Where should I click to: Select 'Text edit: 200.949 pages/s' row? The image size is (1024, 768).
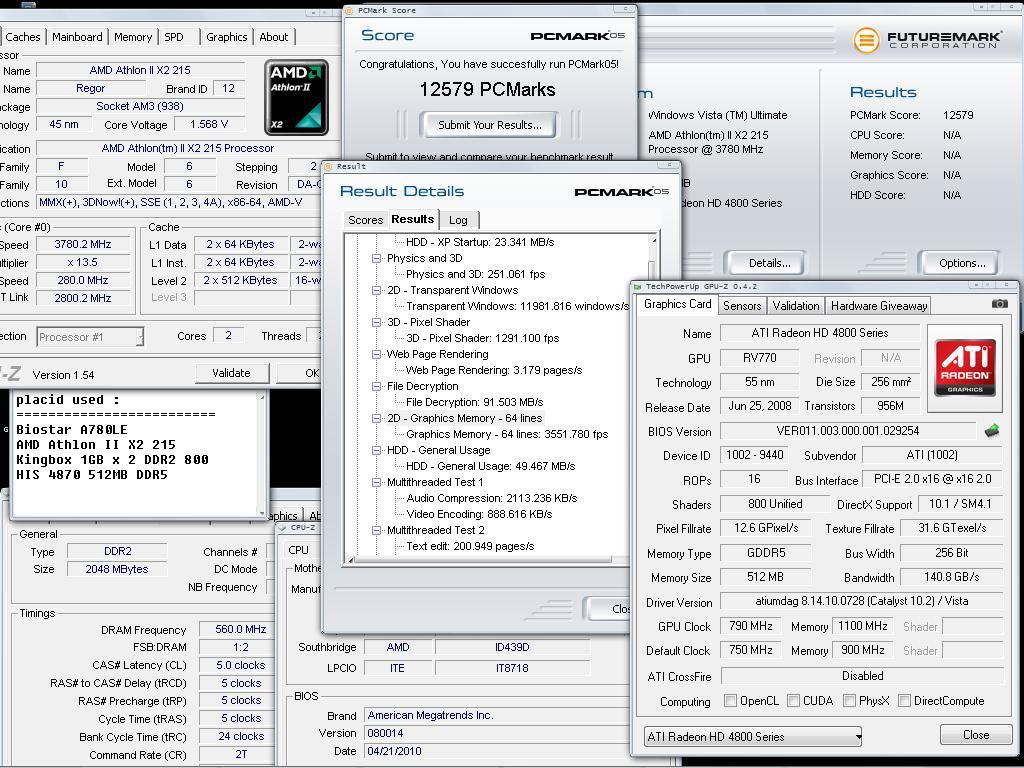tap(470, 546)
